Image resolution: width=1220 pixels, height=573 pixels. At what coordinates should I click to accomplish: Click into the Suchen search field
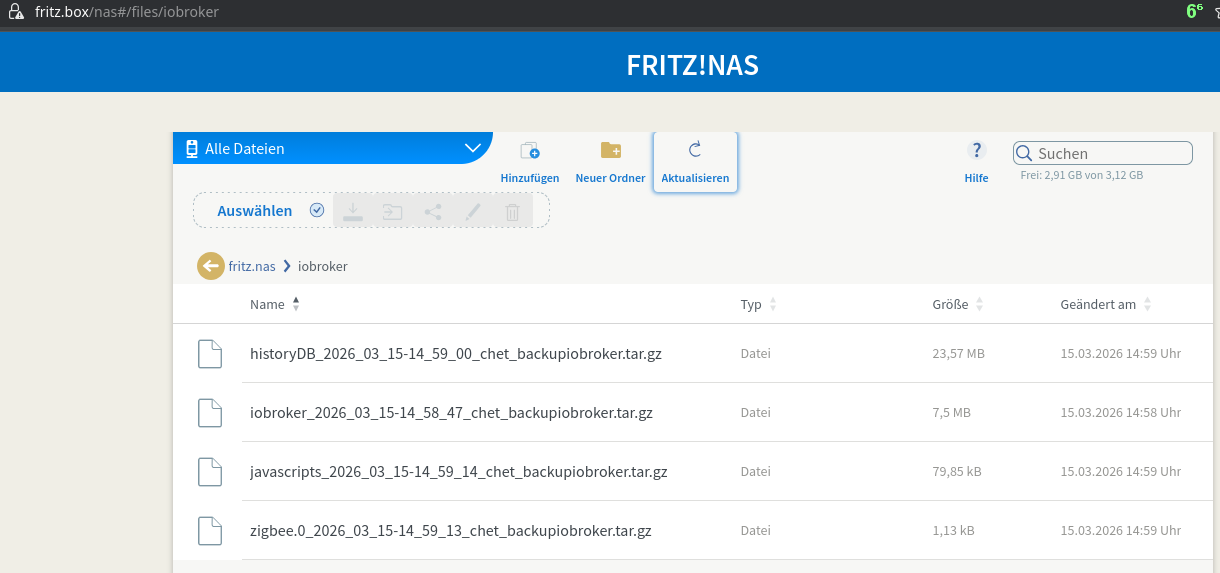coord(1103,153)
